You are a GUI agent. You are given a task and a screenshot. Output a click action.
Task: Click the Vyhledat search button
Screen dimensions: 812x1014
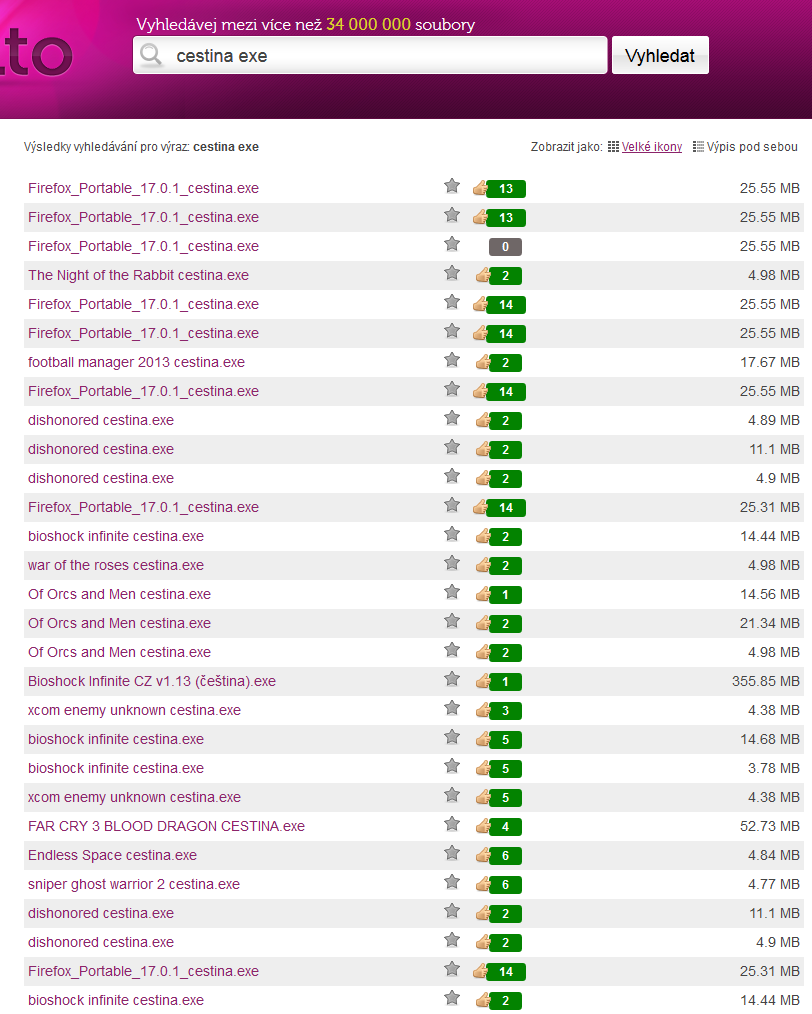660,55
